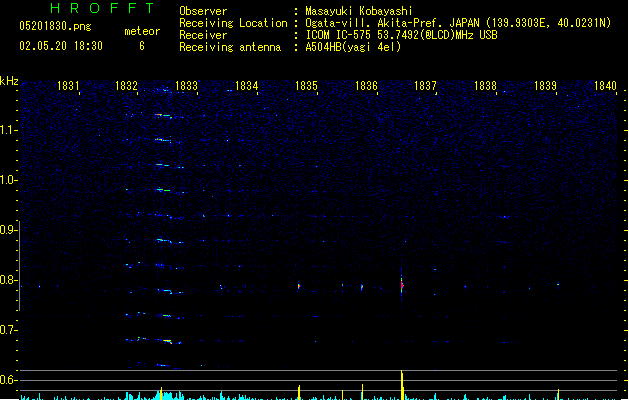629x400 pixels.
Task: Click the 0.6 kHz frequency label
Action: point(8,380)
